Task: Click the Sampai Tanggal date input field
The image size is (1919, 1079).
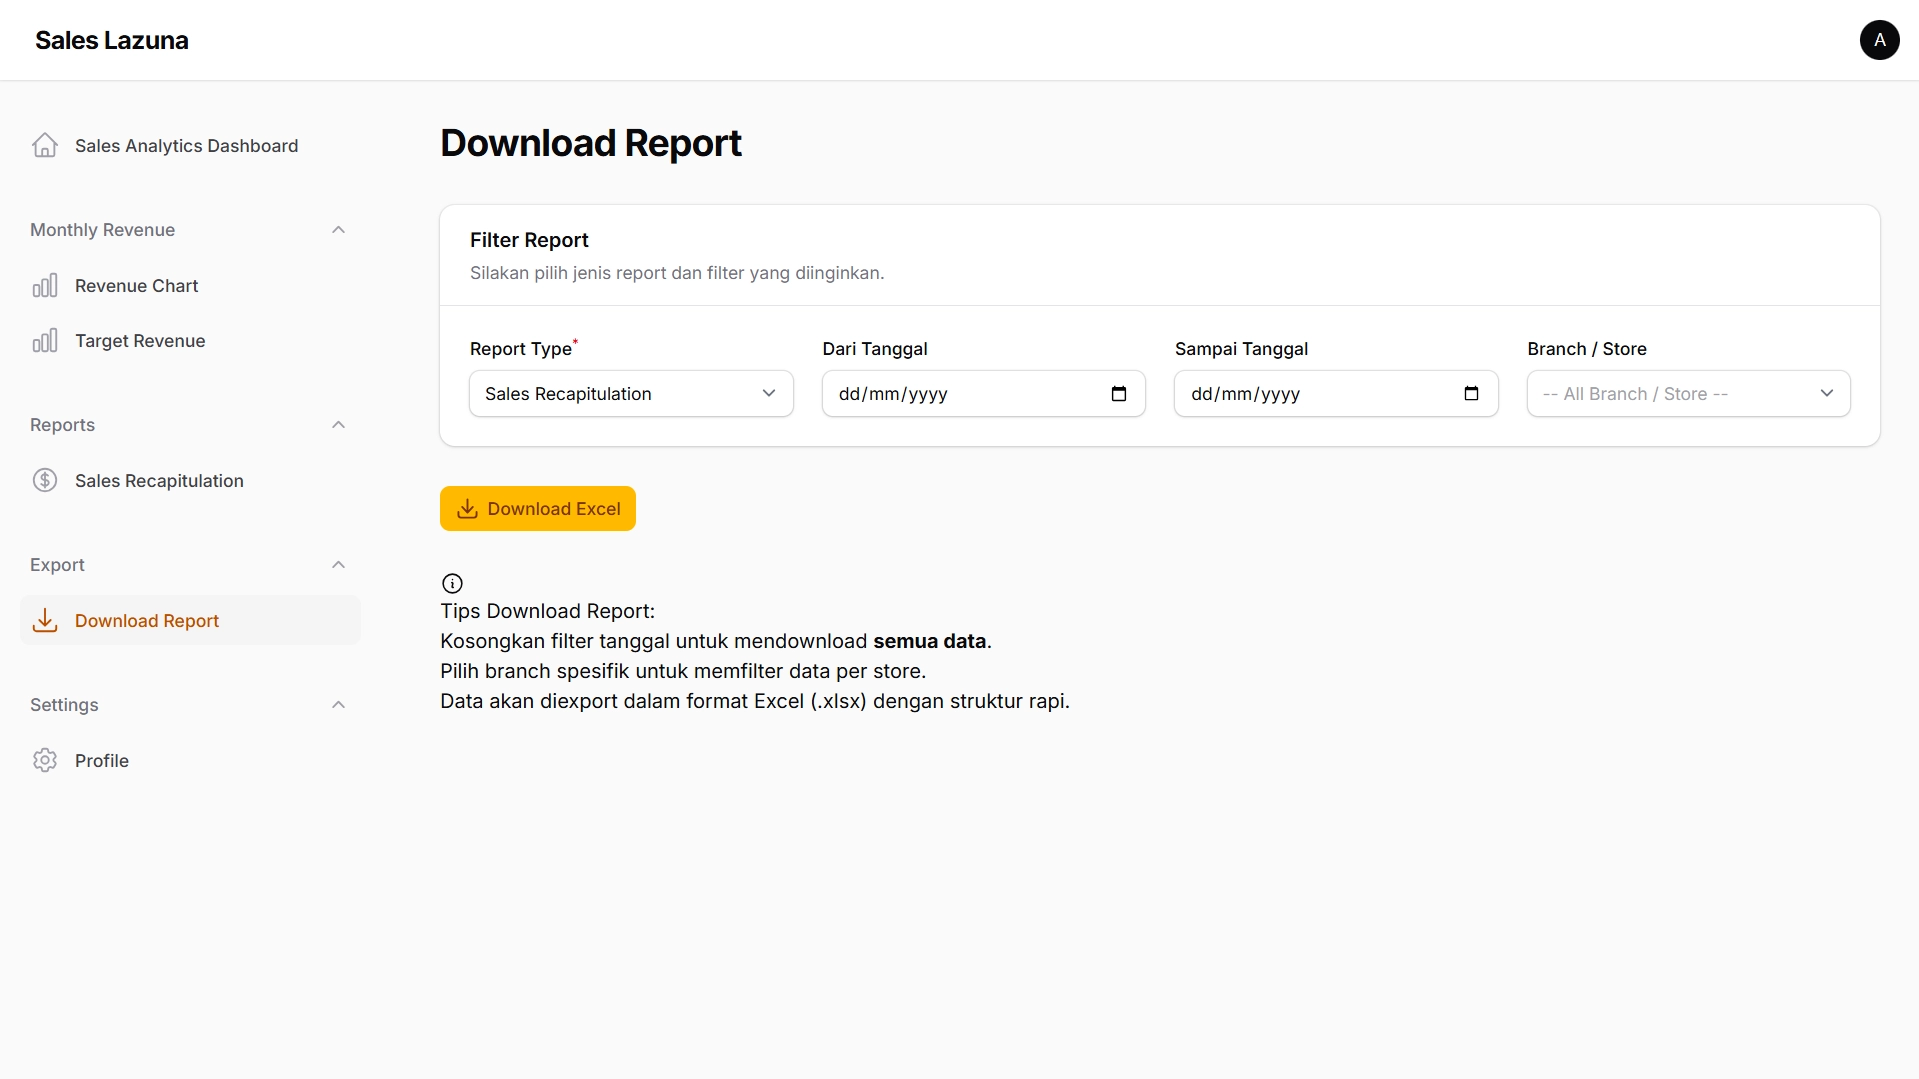Action: pos(1335,393)
